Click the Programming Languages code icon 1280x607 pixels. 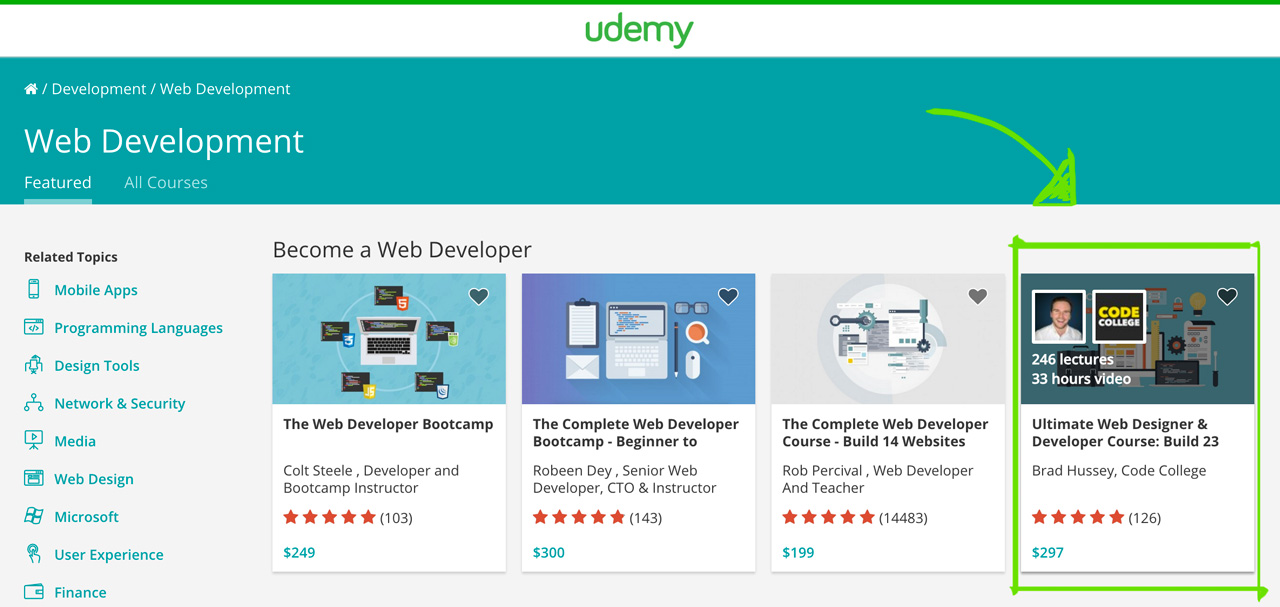34,327
